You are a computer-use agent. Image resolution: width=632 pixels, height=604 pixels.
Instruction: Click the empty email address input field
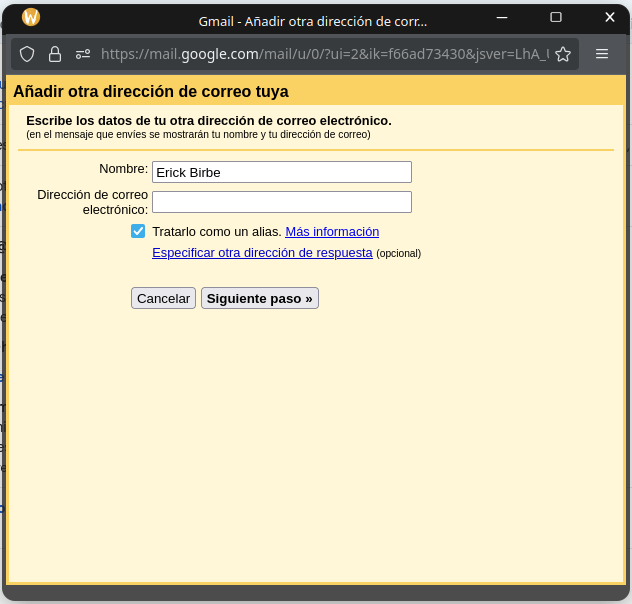pos(281,202)
